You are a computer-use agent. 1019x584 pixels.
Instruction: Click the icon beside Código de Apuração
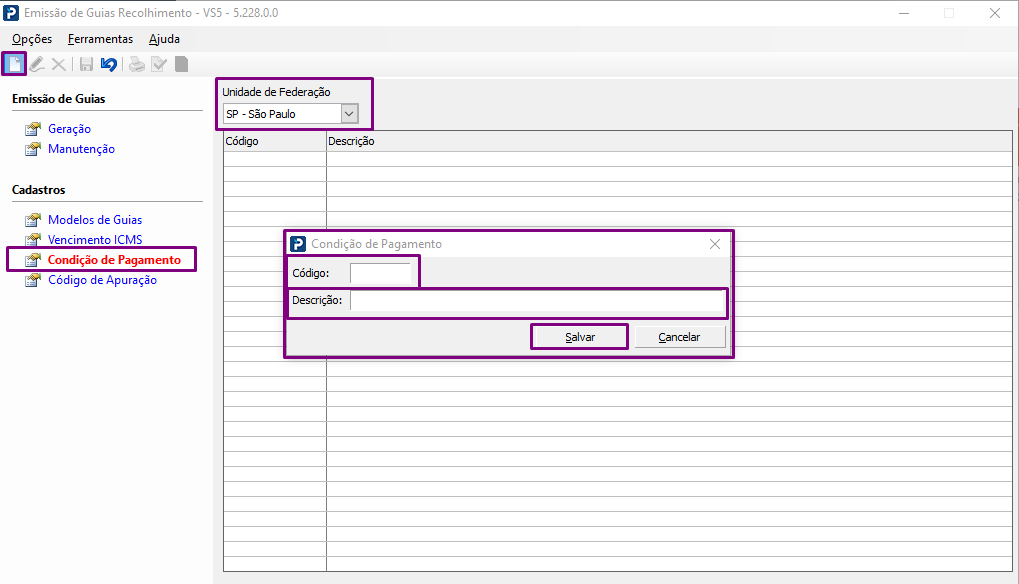[x=32, y=281]
